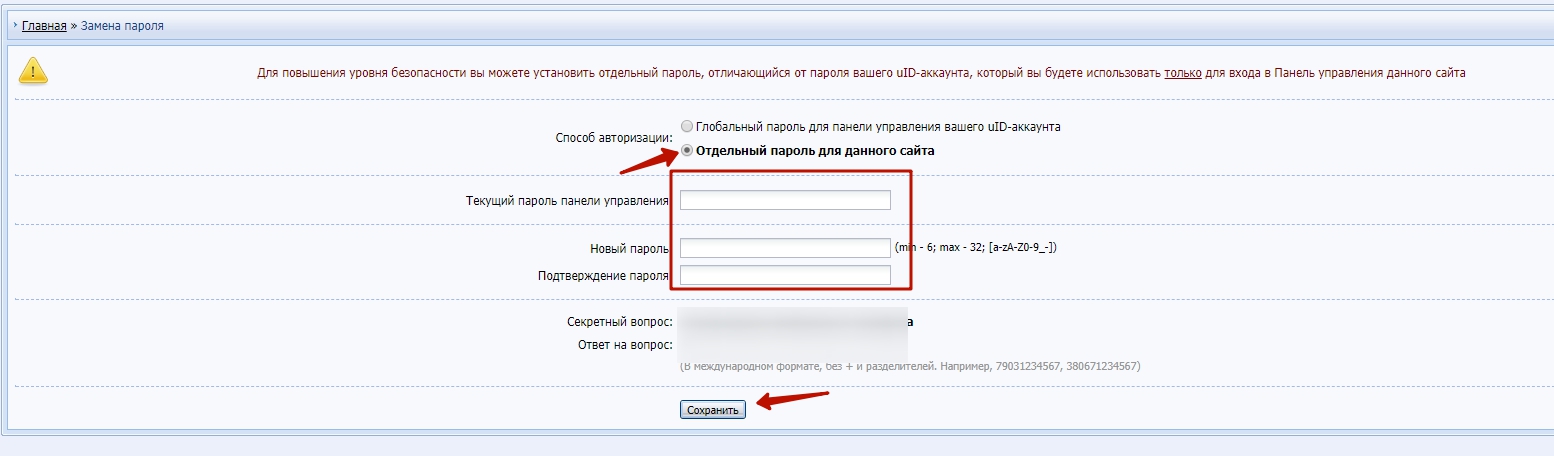This screenshot has width=1554, height=456.
Task: Select the Глобальный пароль radio button
Action: click(686, 127)
